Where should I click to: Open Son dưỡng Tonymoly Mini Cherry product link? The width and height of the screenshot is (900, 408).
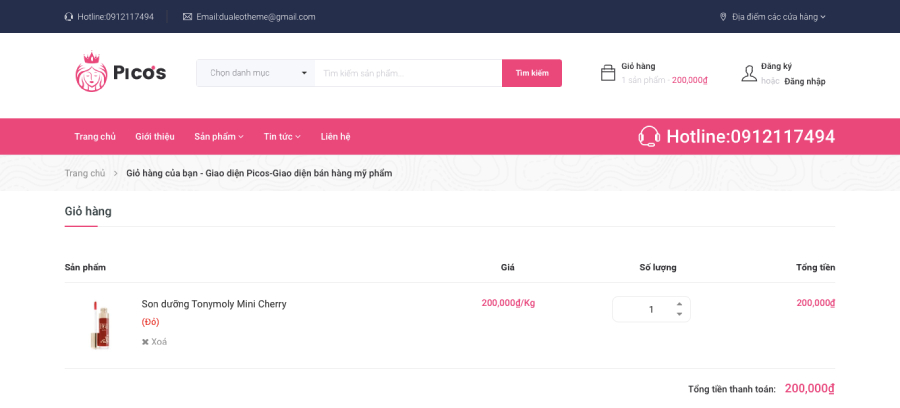(x=214, y=304)
